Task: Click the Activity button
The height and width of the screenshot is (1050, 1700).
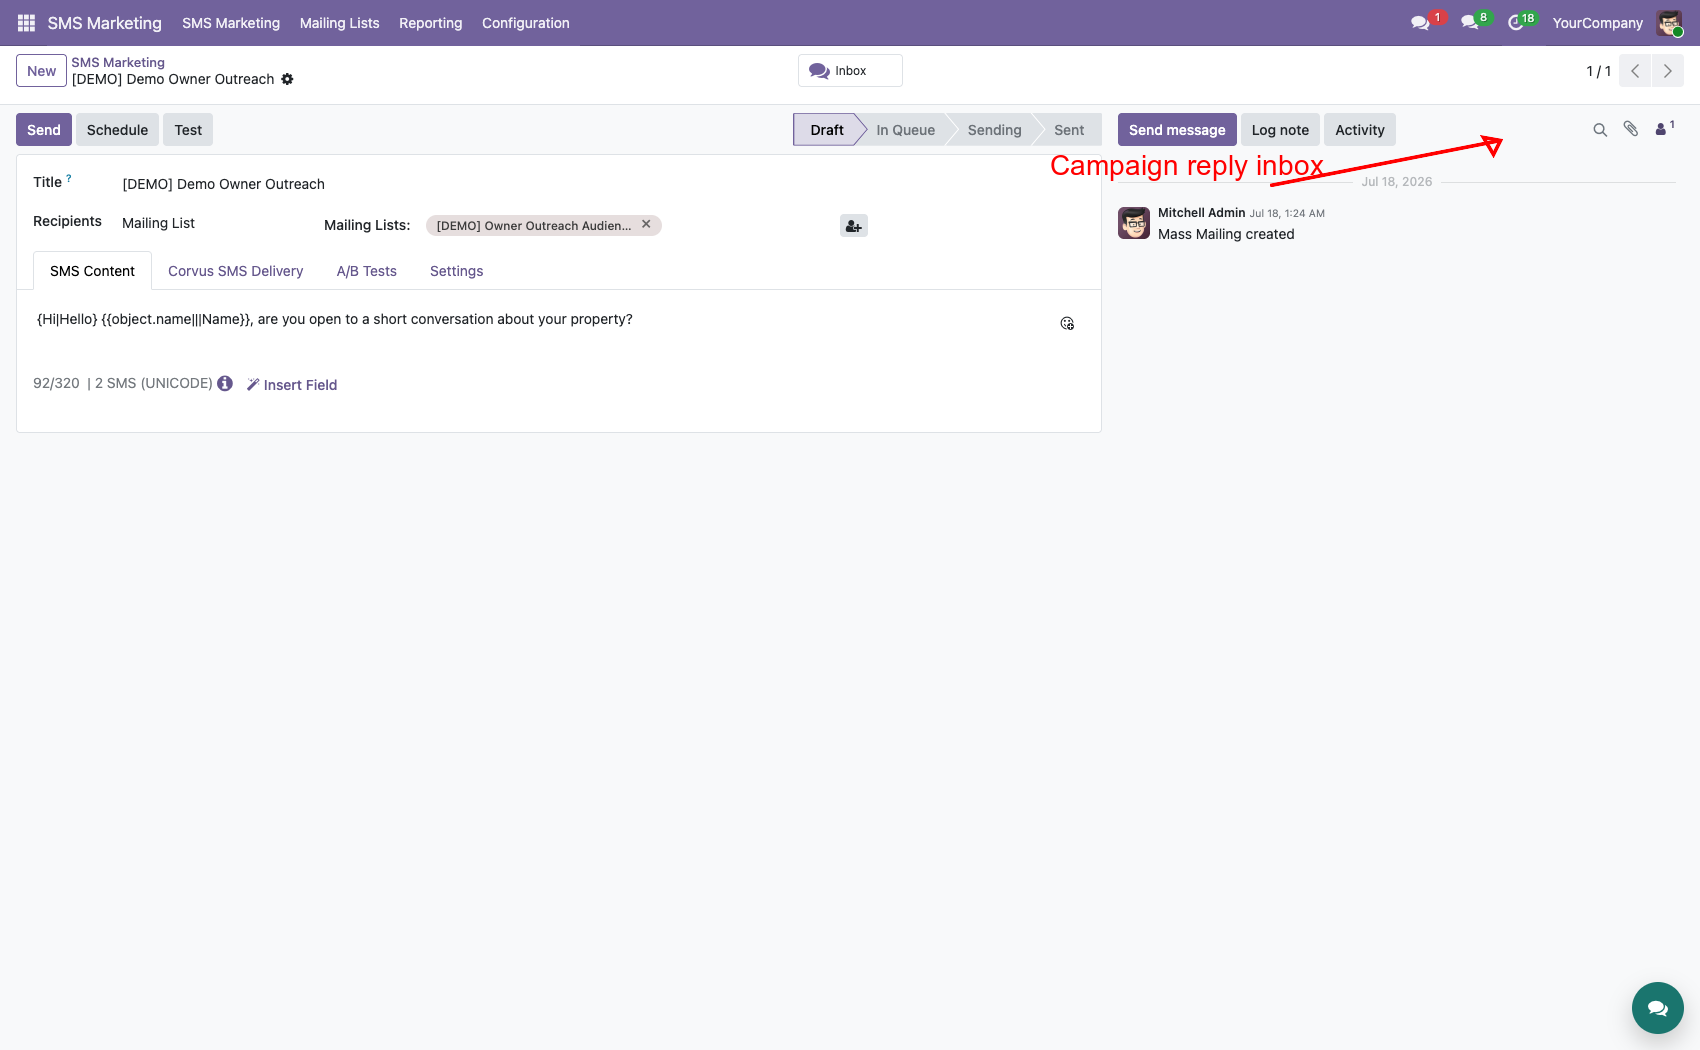Action: (1359, 130)
